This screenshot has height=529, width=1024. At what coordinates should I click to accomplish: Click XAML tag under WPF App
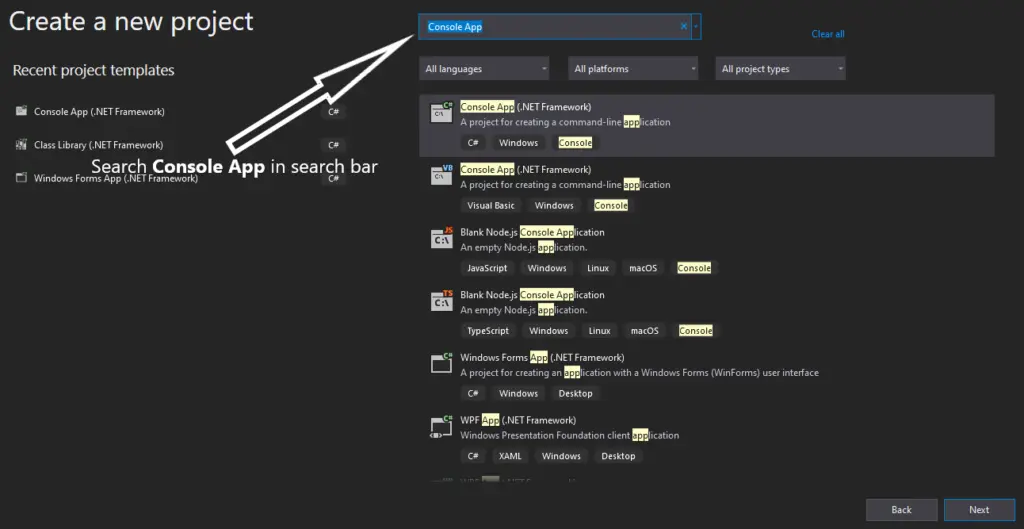(x=510, y=456)
